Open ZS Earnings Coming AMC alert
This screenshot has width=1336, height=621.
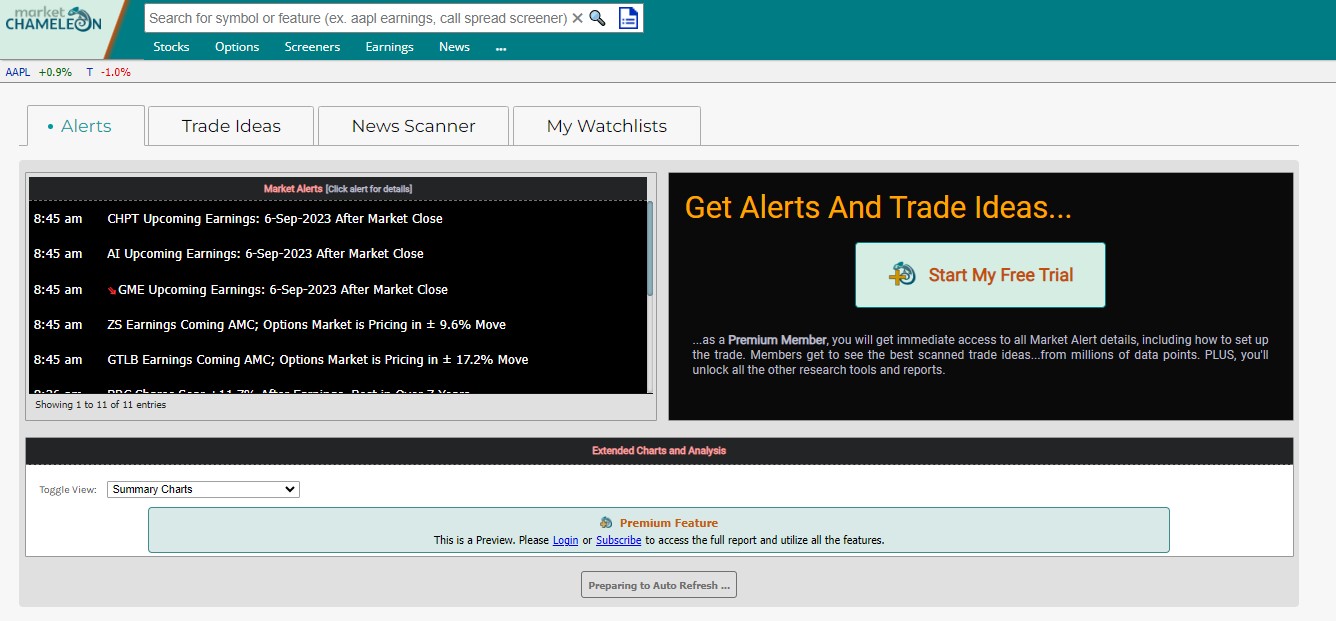click(x=306, y=324)
